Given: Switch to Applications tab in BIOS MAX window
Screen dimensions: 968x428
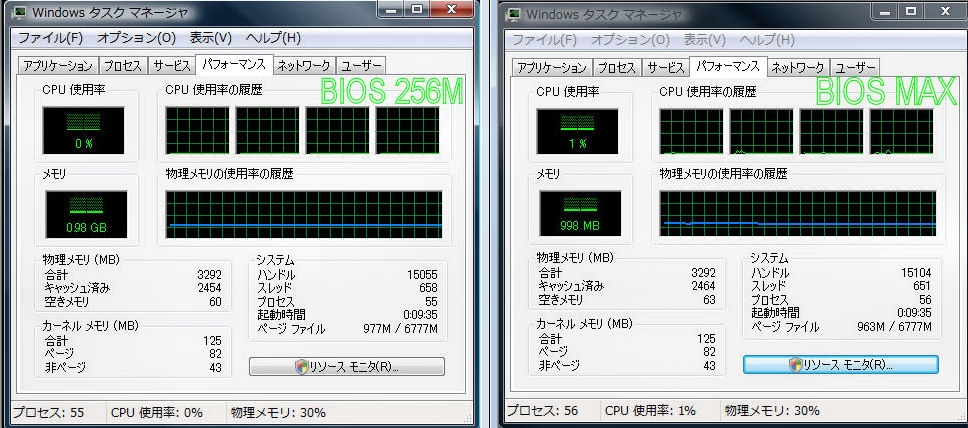Looking at the screenshot, I should point(552,68).
